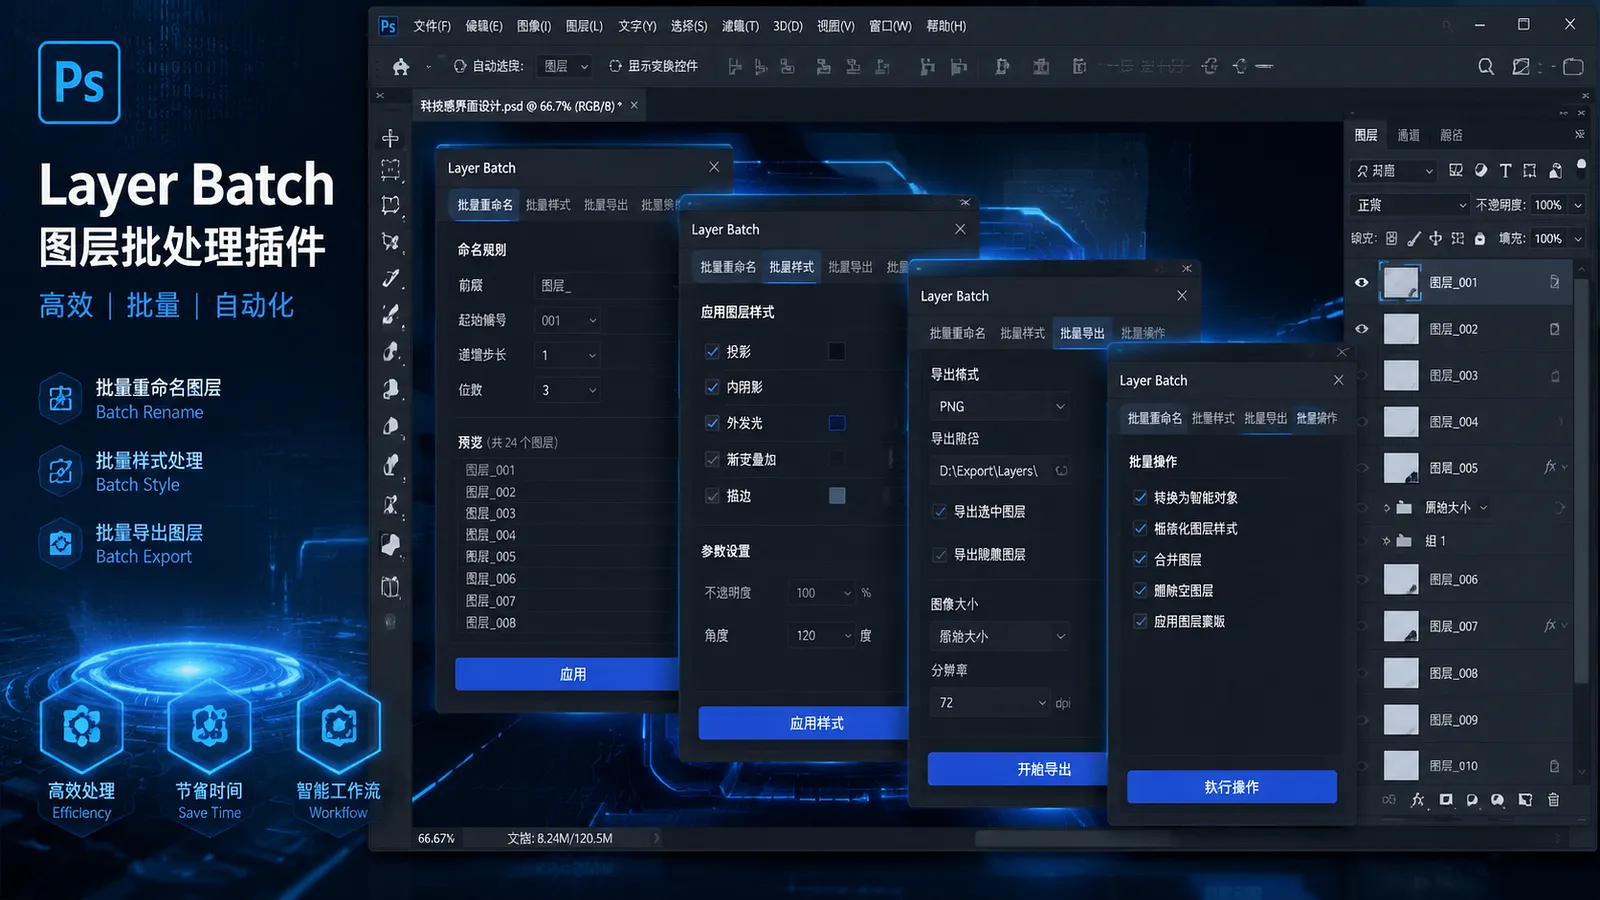
Task: Select the 图层_003 layer thumbnail
Action: [x=1401, y=376]
